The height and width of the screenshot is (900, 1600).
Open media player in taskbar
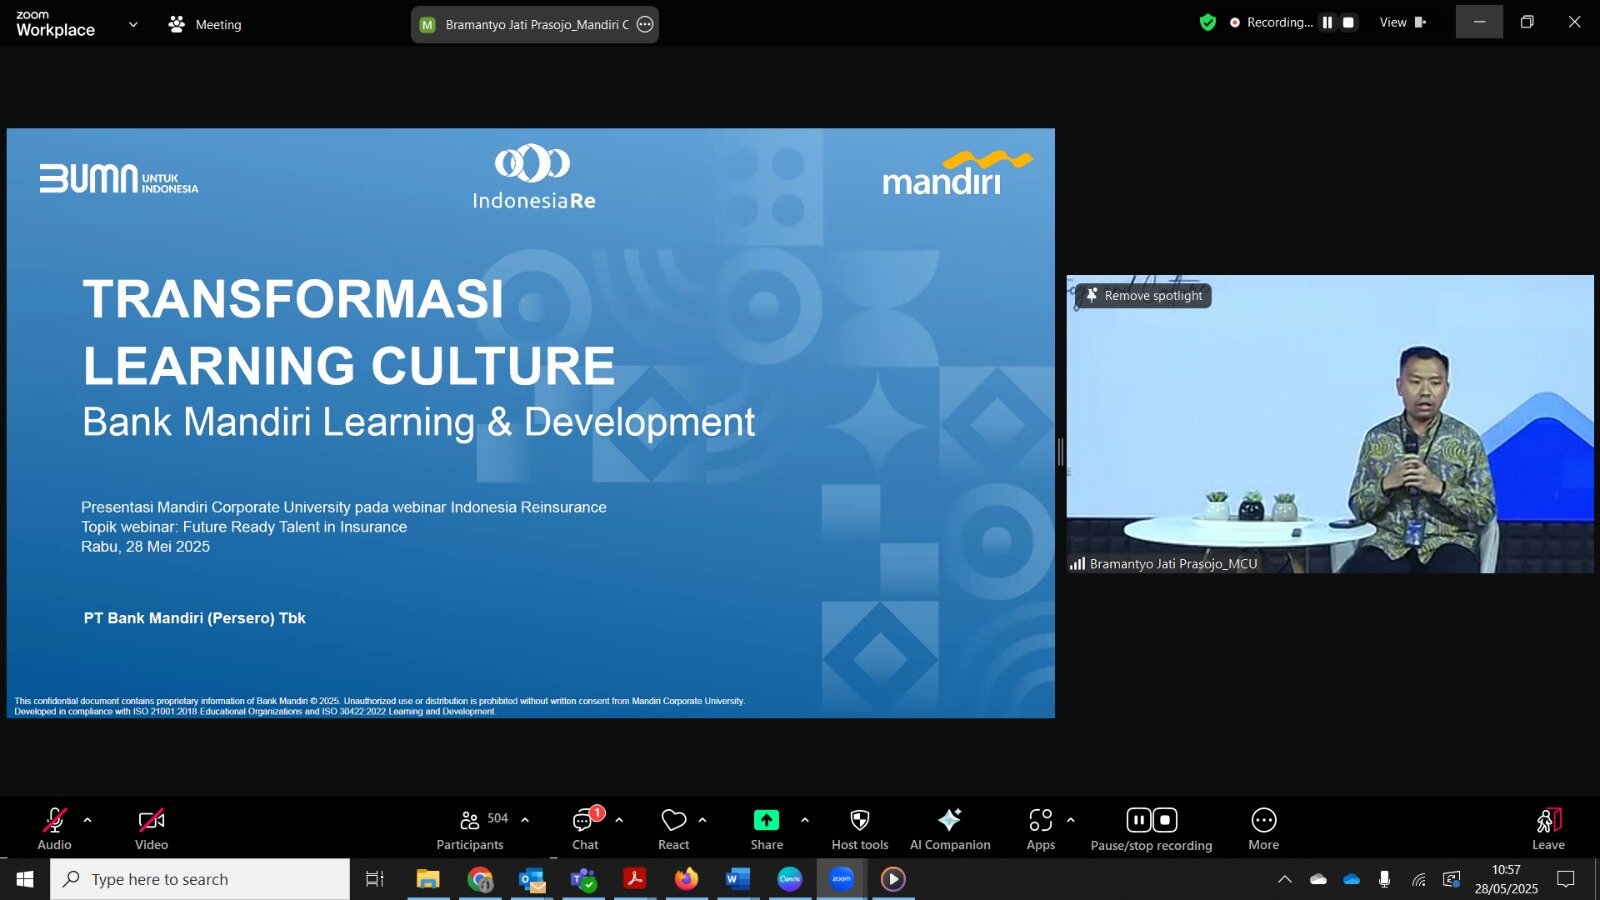[893, 879]
